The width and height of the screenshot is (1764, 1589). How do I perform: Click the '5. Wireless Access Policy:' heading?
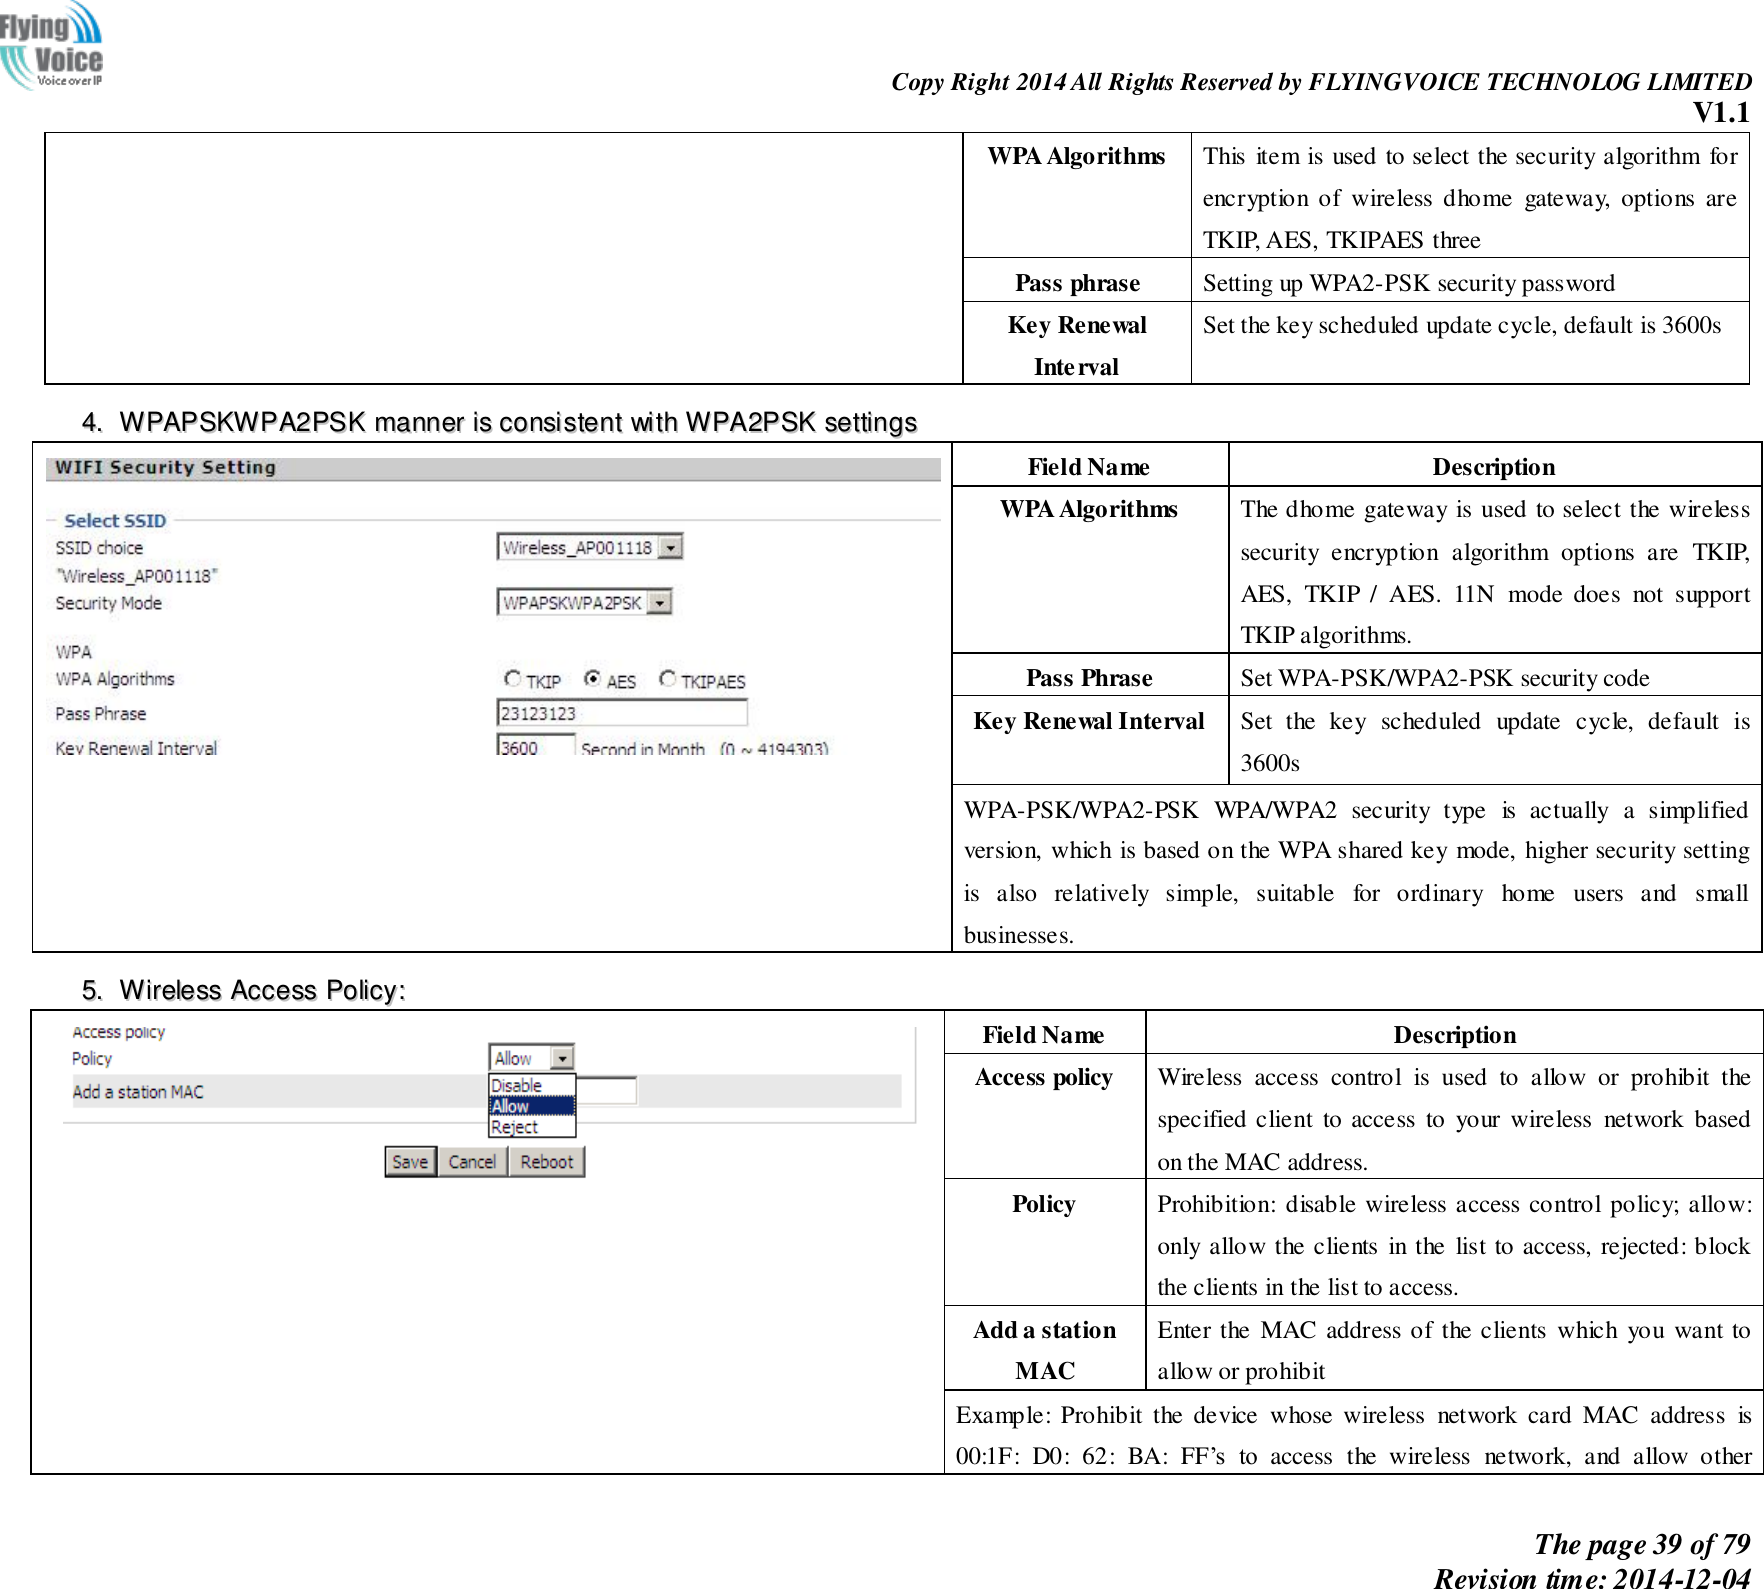pos(243,990)
